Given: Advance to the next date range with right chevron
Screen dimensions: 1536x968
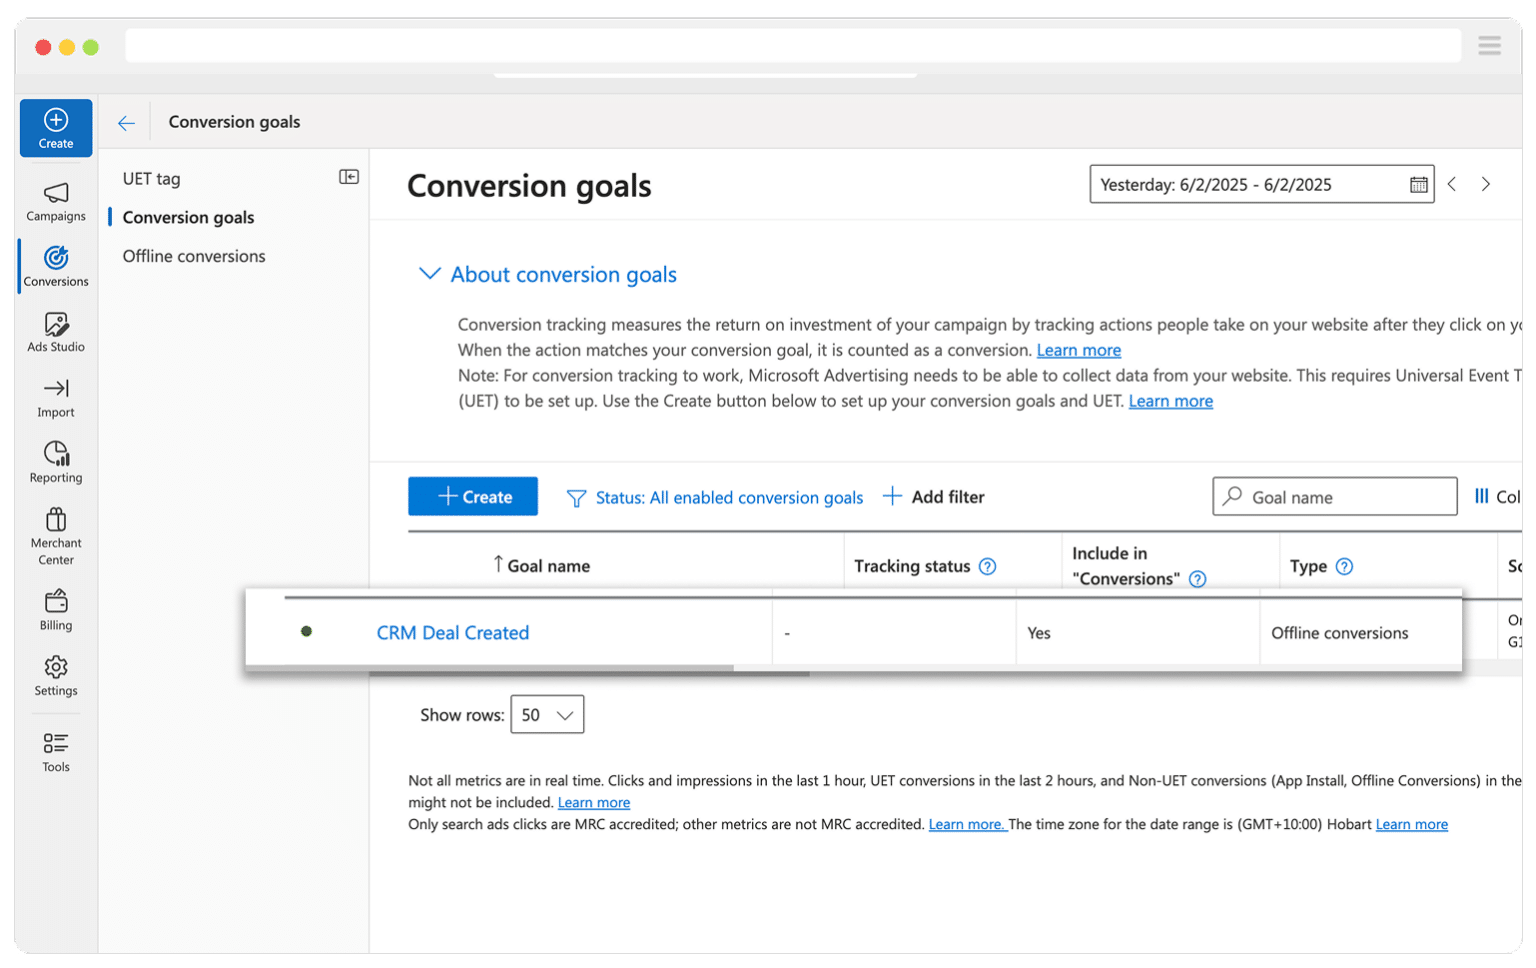Looking at the screenshot, I should click(x=1486, y=184).
